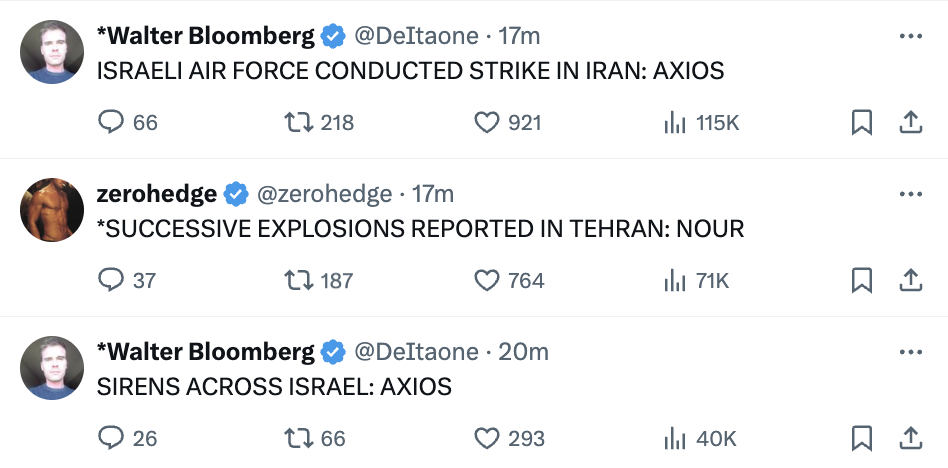
Task: Share zerohedge's Tehran explosions tweet
Action: [x=910, y=281]
